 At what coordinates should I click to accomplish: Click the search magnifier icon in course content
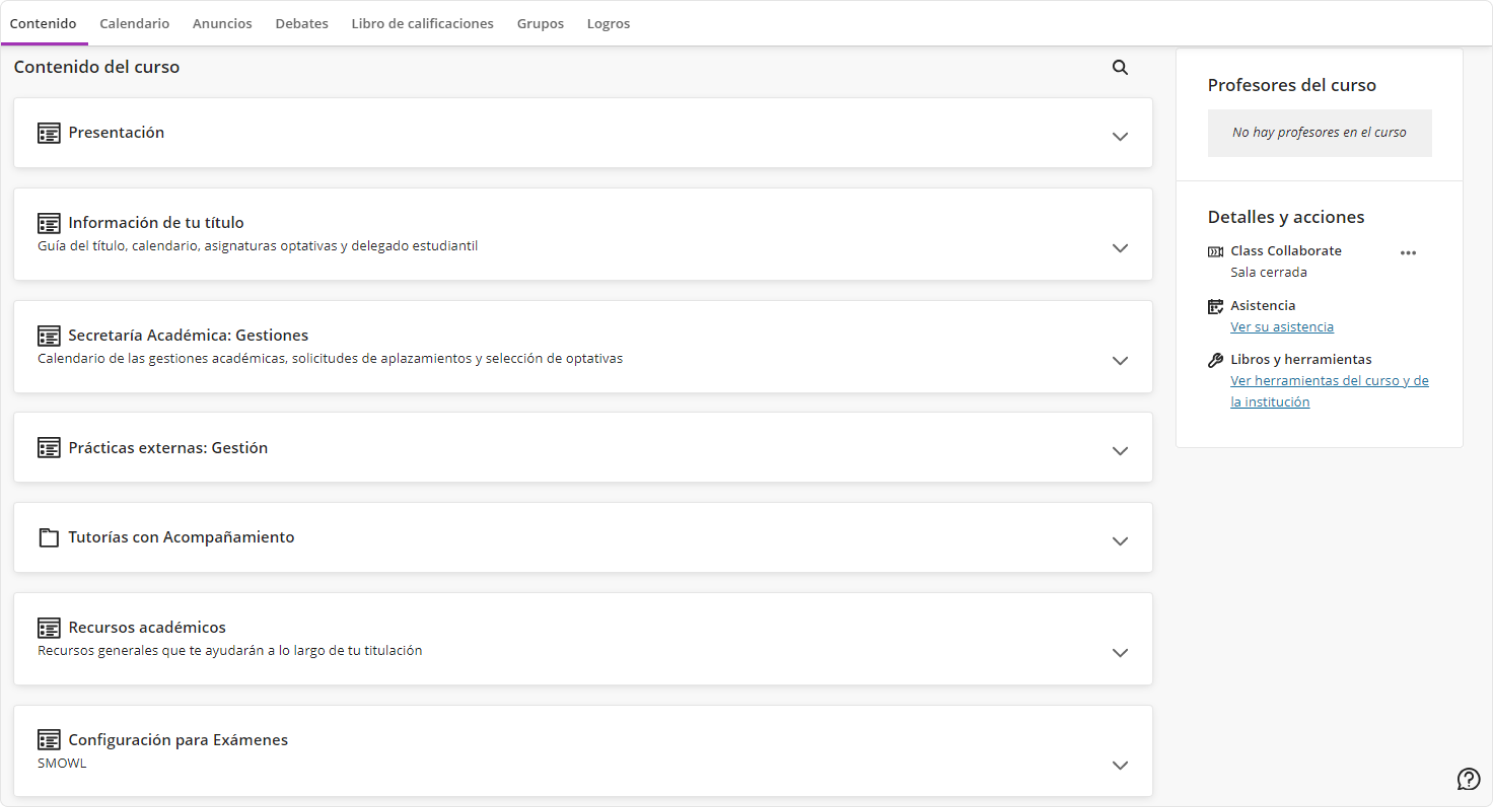pos(1120,68)
